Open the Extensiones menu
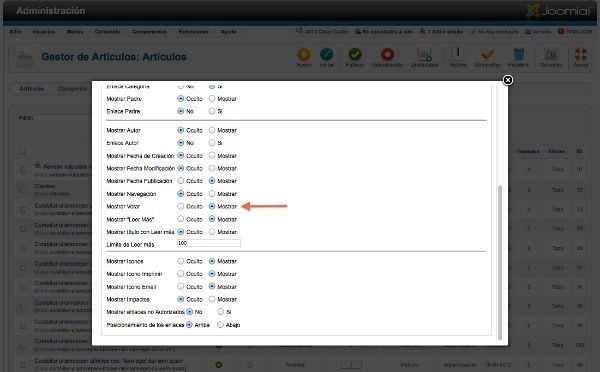Image resolution: width=600 pixels, height=372 pixels. click(x=194, y=31)
